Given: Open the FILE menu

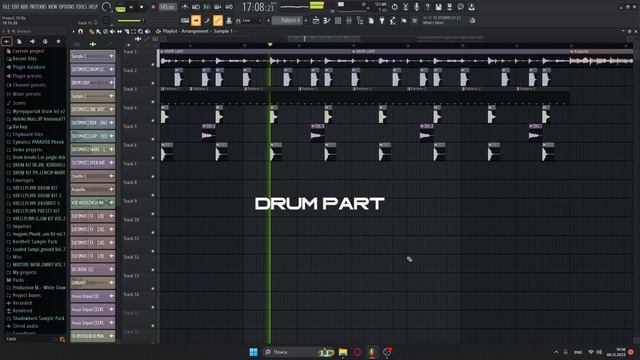Looking at the screenshot, I should [x=6, y=7].
